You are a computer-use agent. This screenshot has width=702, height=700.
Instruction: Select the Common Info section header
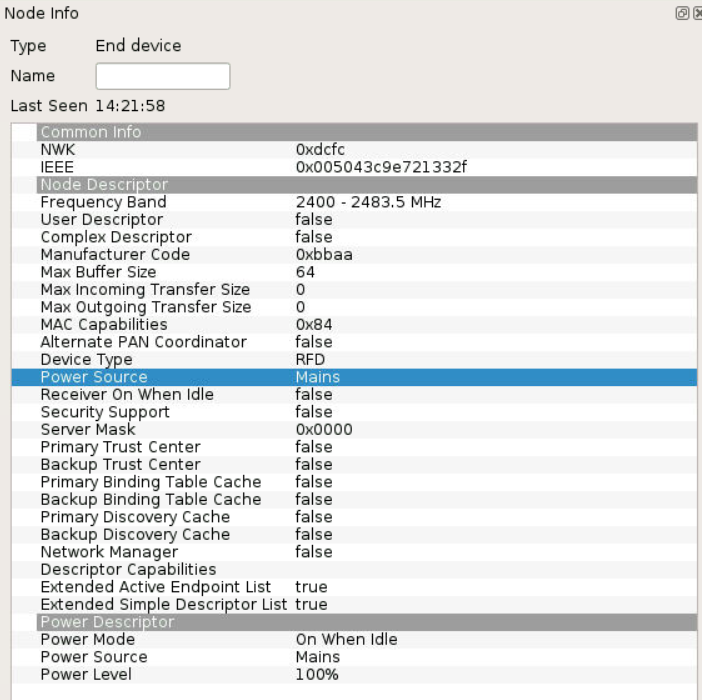click(367, 132)
